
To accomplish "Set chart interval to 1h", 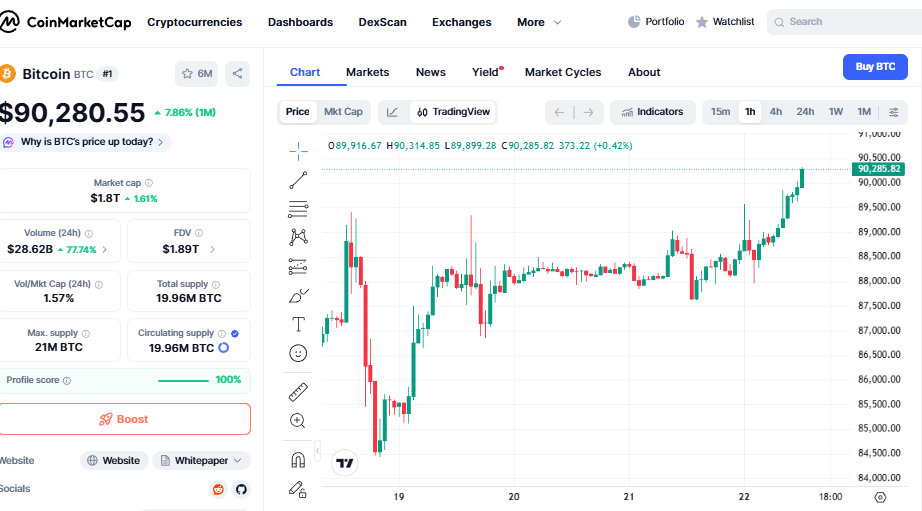I will [750, 112].
